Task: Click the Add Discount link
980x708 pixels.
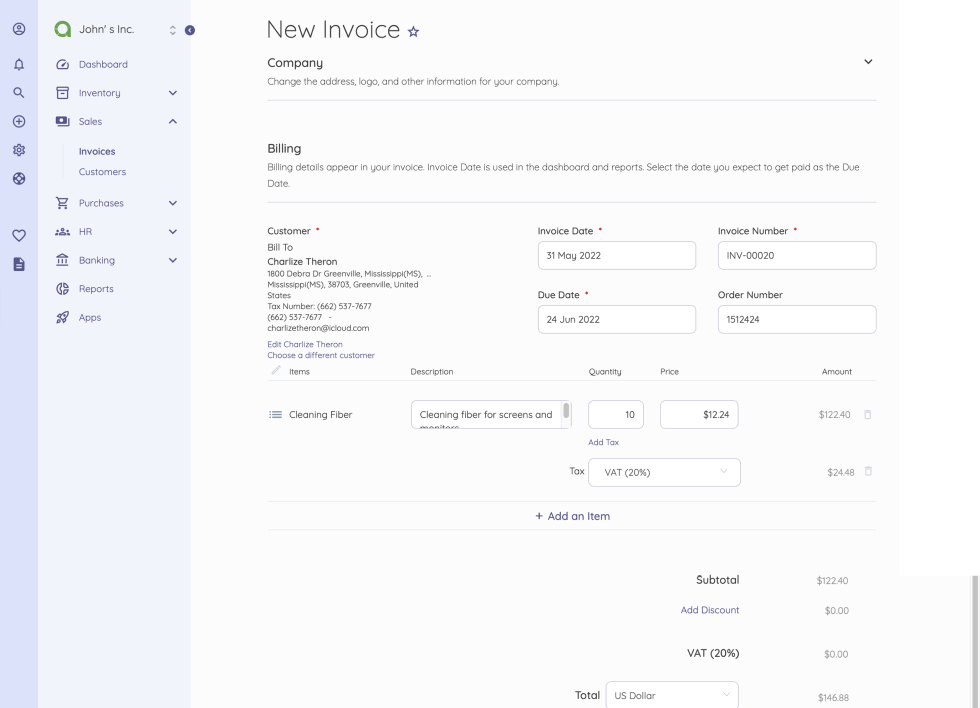Action: click(x=710, y=610)
